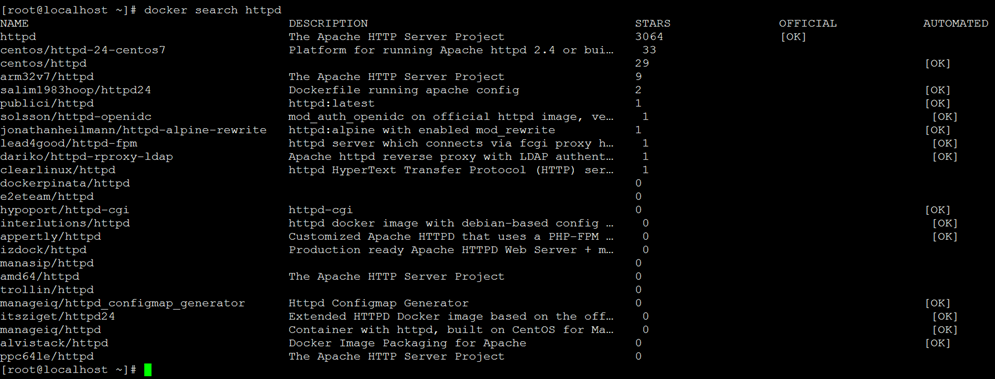The image size is (995, 379).
Task: Click the [OK] for centos/httpd automated
Action: click(x=937, y=63)
